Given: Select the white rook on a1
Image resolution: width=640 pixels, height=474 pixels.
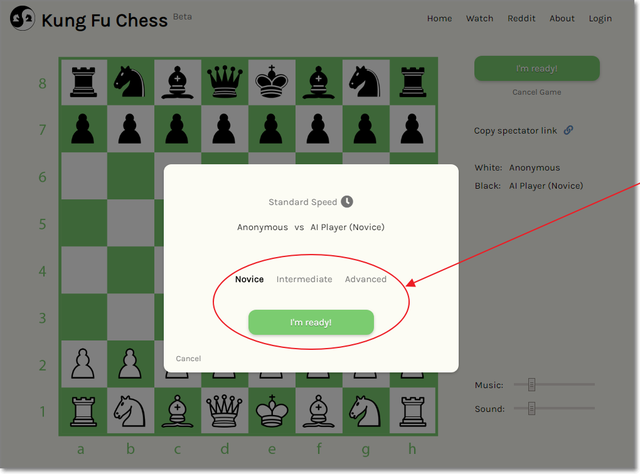Looking at the screenshot, I should [x=83, y=412].
